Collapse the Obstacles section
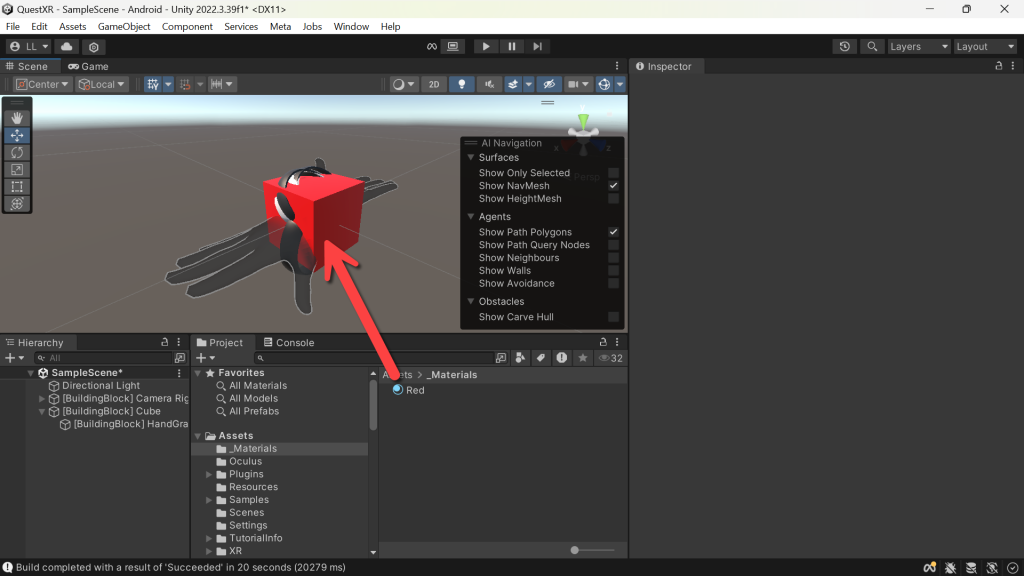The height and width of the screenshot is (576, 1024). coord(470,301)
